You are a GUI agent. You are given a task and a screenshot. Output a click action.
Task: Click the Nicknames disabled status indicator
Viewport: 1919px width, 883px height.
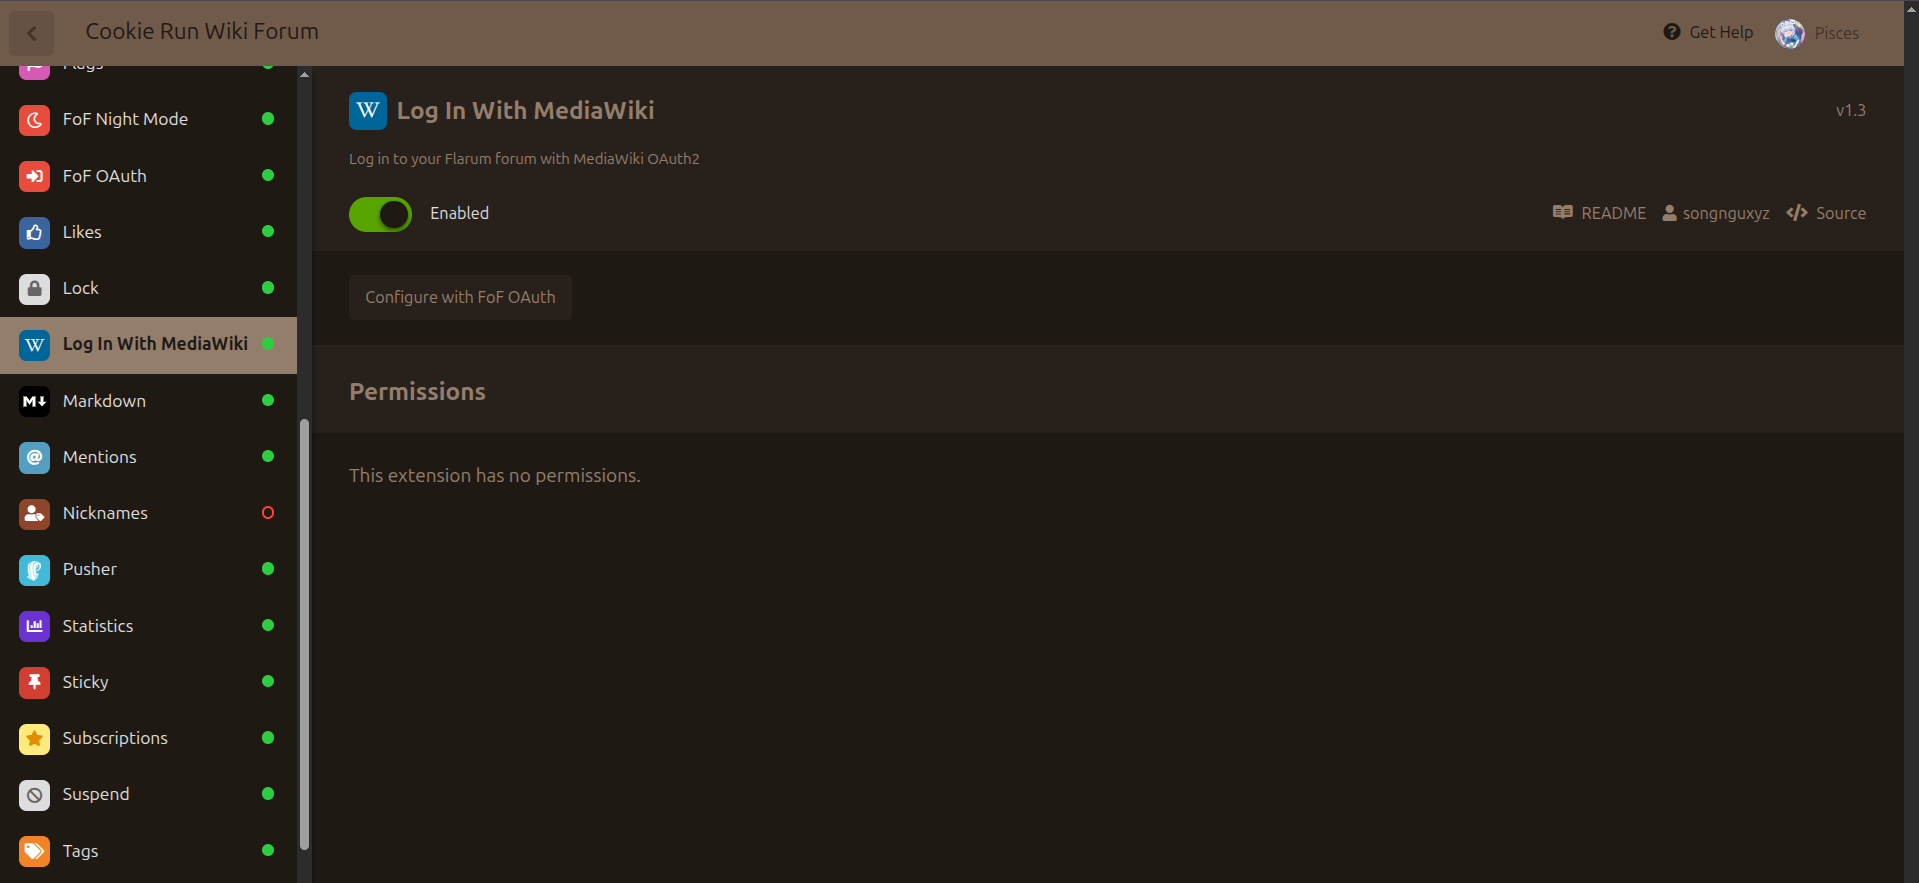click(x=268, y=513)
